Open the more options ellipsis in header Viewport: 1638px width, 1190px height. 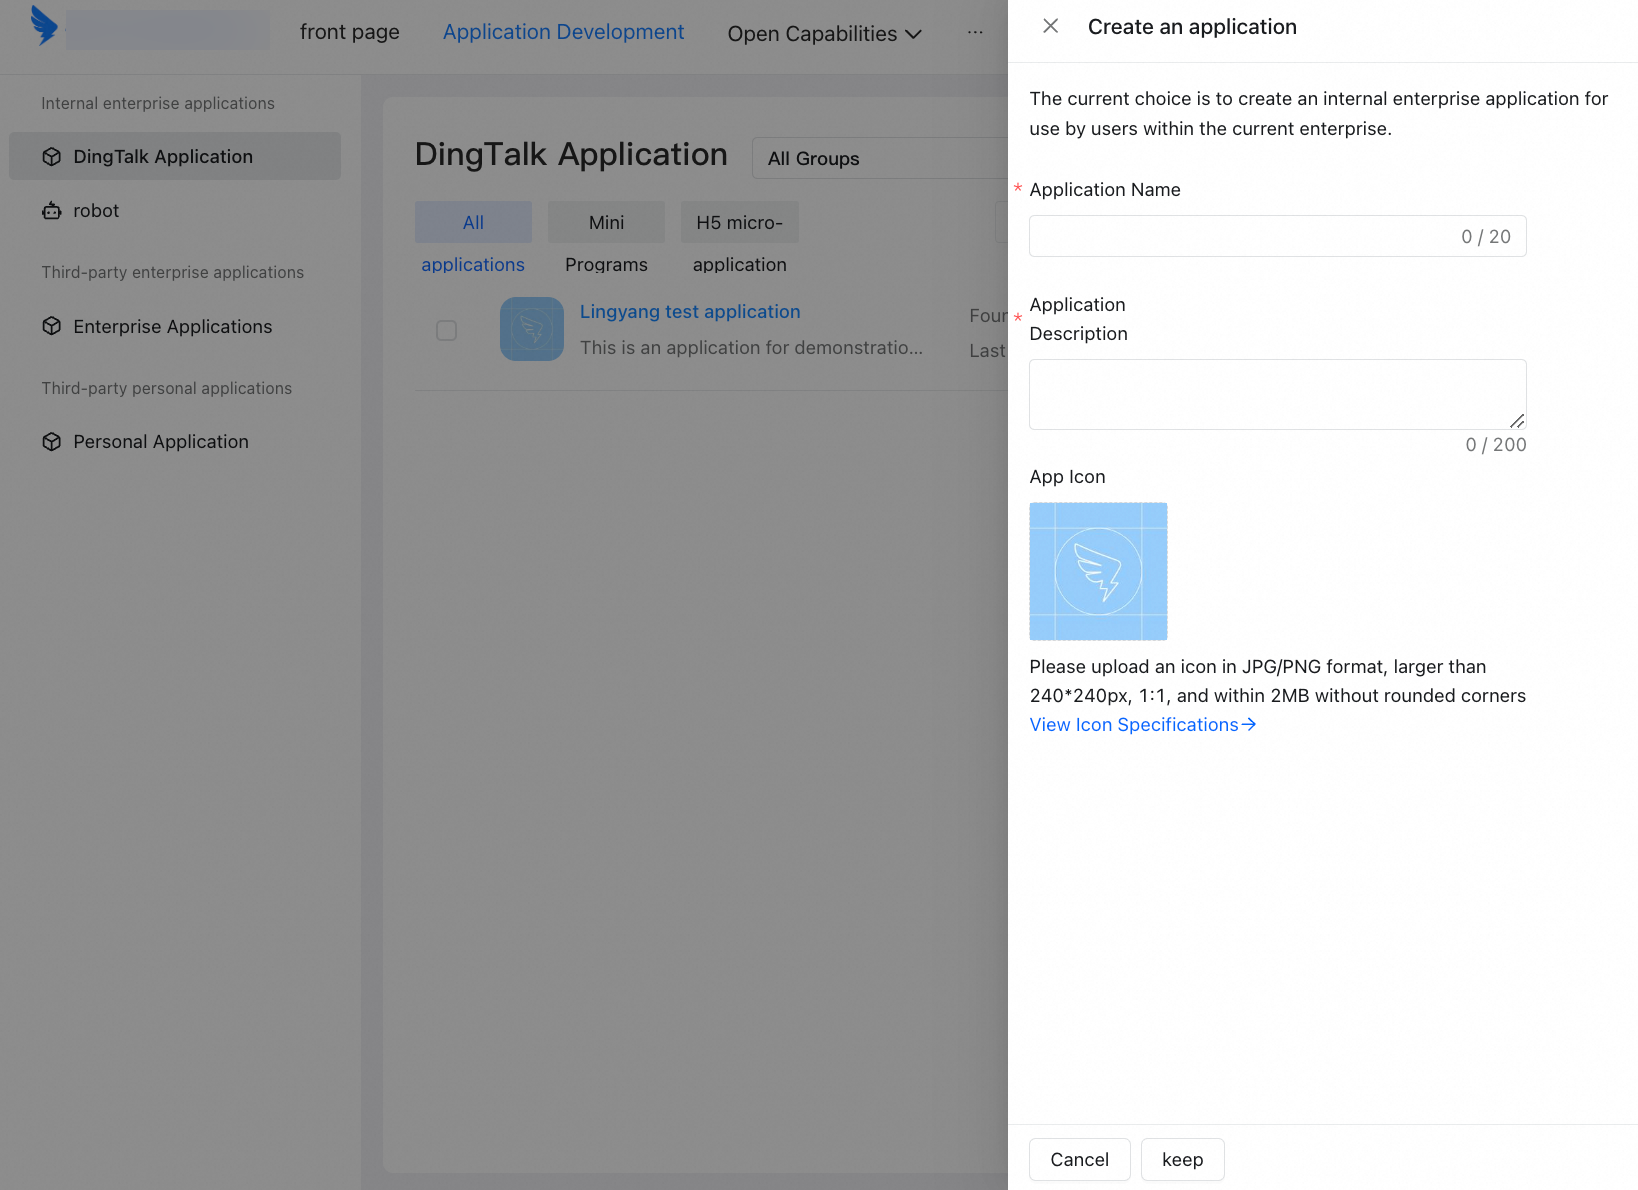[x=975, y=33]
